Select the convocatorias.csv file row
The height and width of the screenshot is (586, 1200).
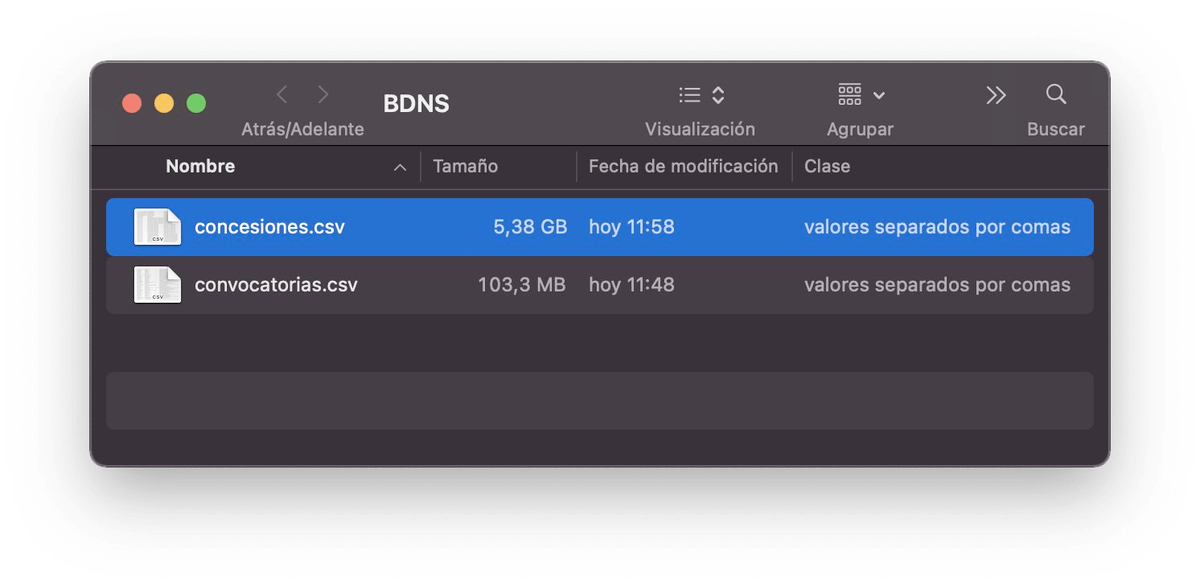point(600,285)
